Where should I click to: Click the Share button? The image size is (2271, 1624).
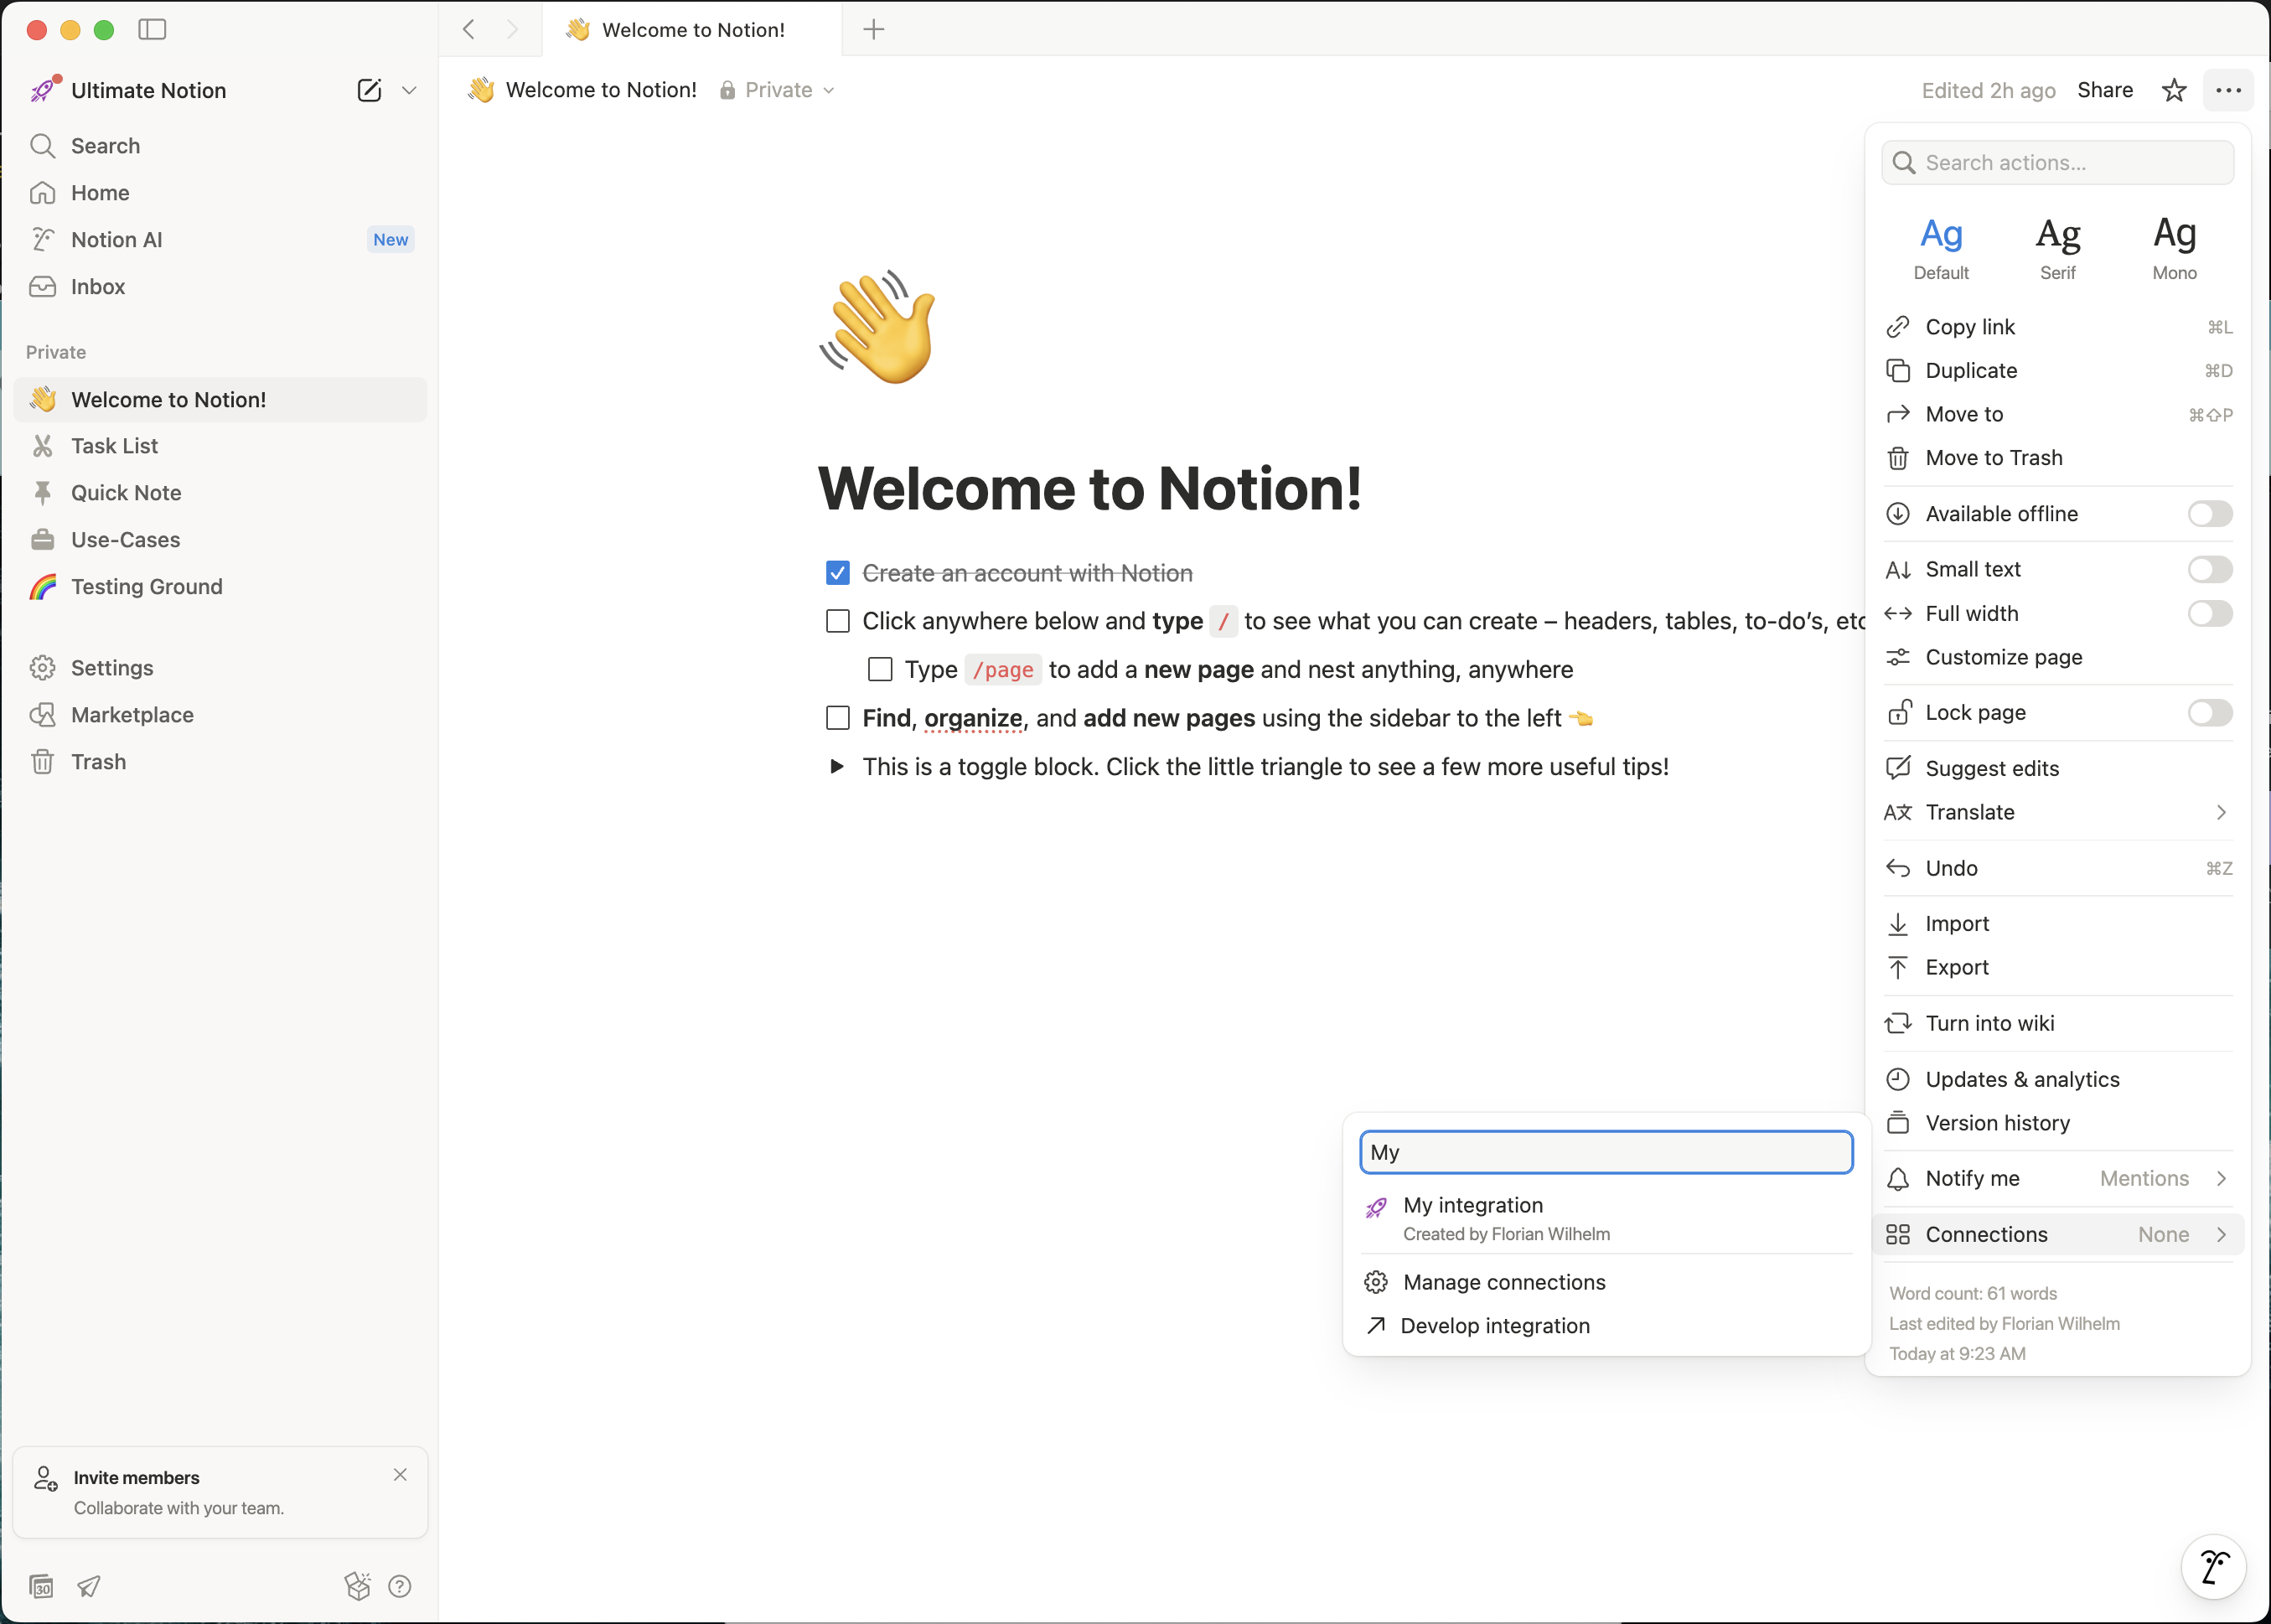(2104, 90)
